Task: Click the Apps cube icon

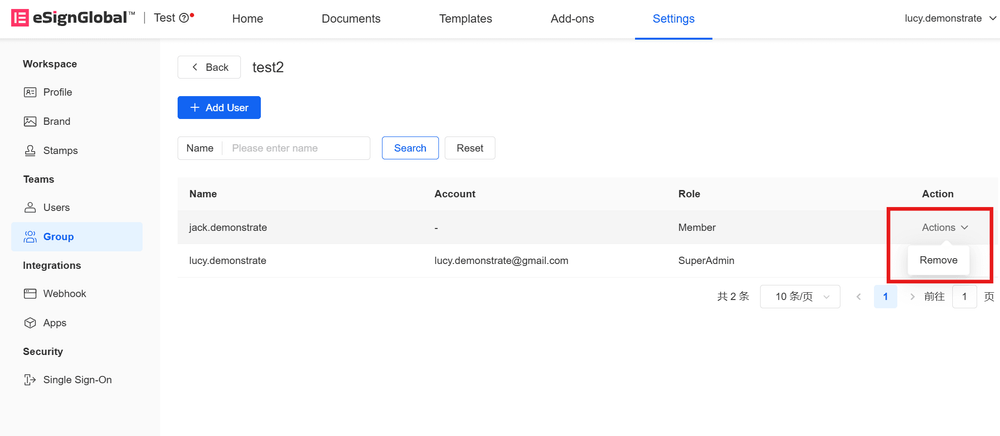Action: point(30,323)
